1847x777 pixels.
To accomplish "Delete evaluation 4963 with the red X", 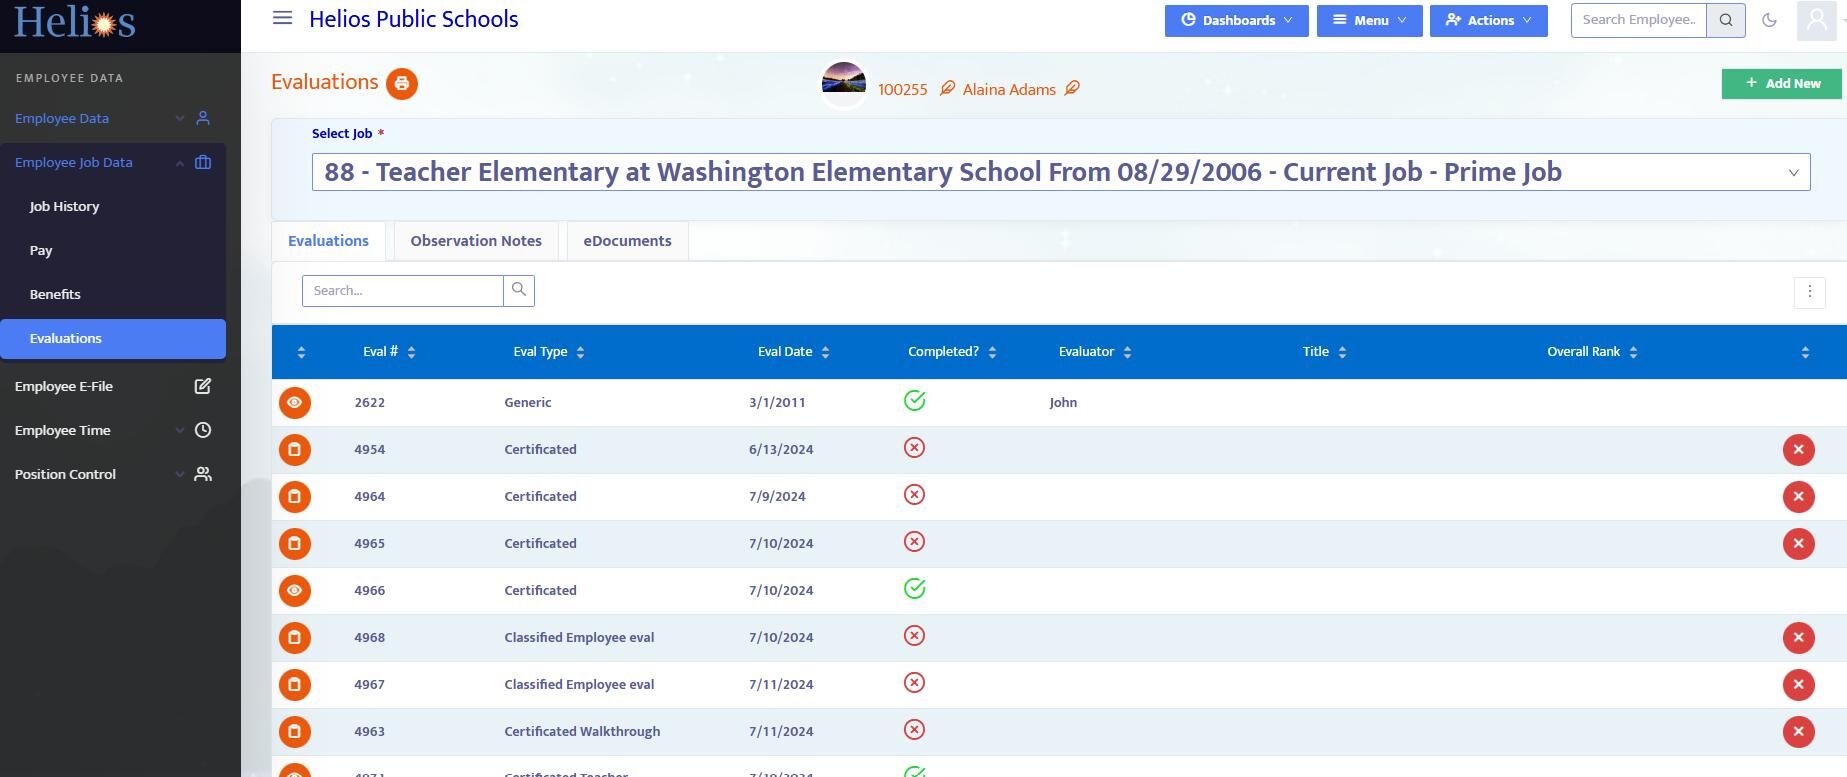I will [x=1798, y=731].
